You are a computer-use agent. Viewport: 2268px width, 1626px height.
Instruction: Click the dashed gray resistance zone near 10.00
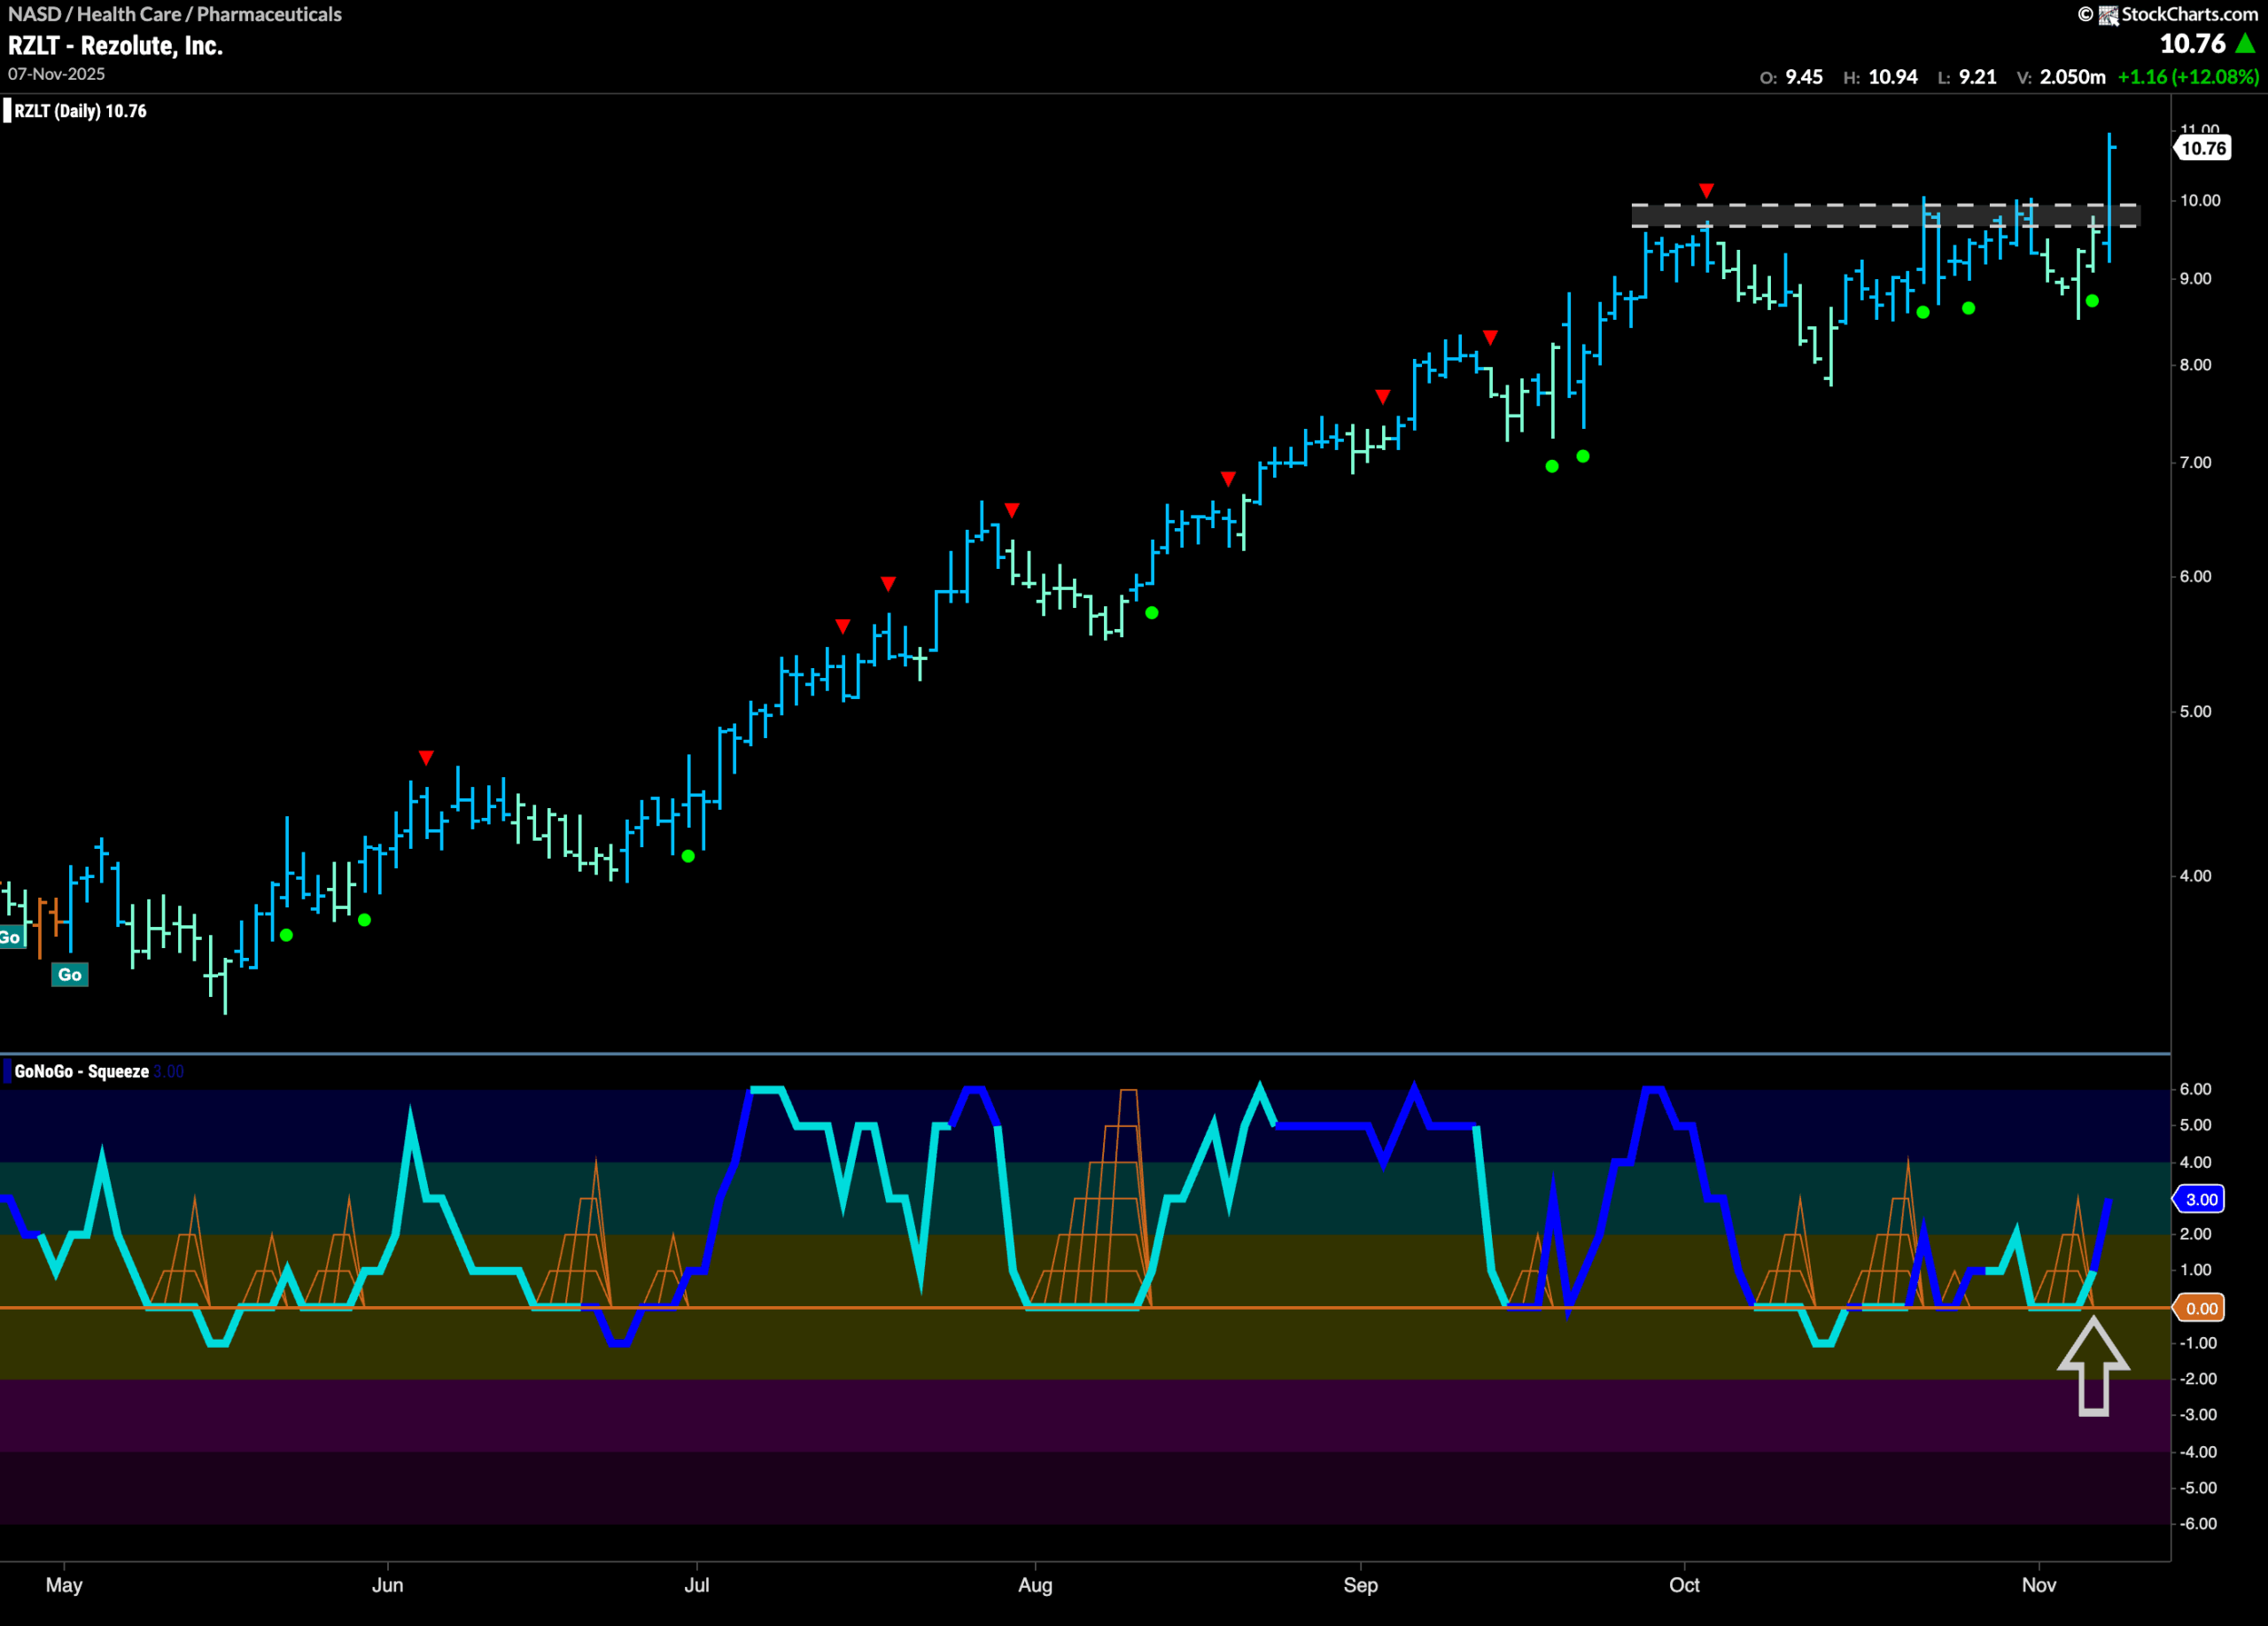tap(1885, 215)
